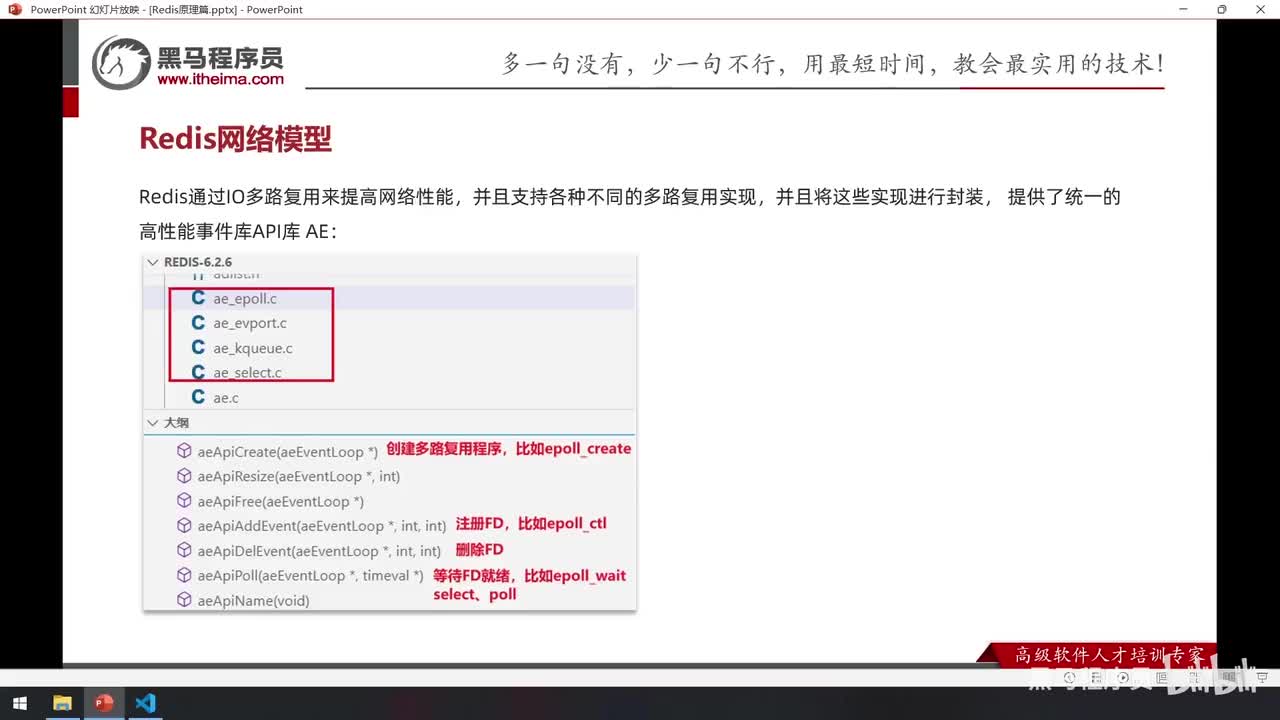Image resolution: width=1280 pixels, height=720 pixels.
Task: Click the REDIS-6.2.6 folder label
Action: (x=198, y=262)
